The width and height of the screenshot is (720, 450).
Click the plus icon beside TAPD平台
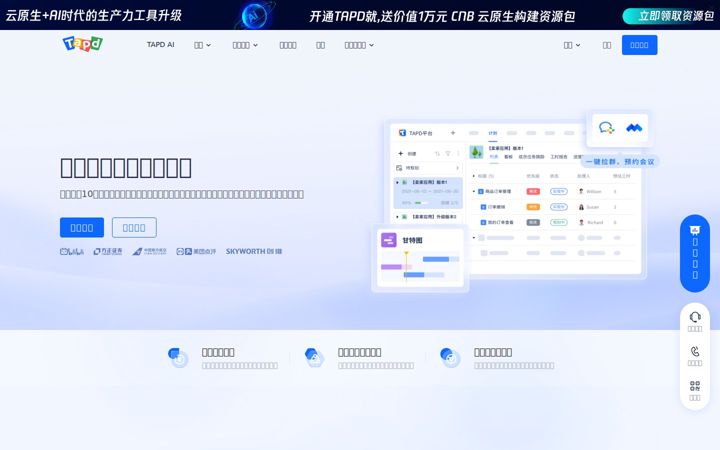[453, 133]
